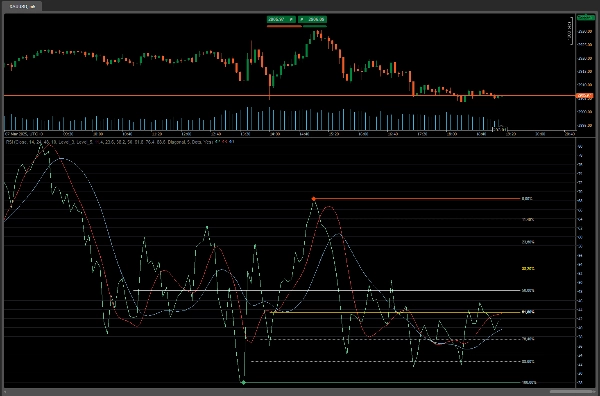This screenshot has height=396, width=600.
Task: Click the 78.60% Fibonacci level label
Action: click(x=528, y=339)
